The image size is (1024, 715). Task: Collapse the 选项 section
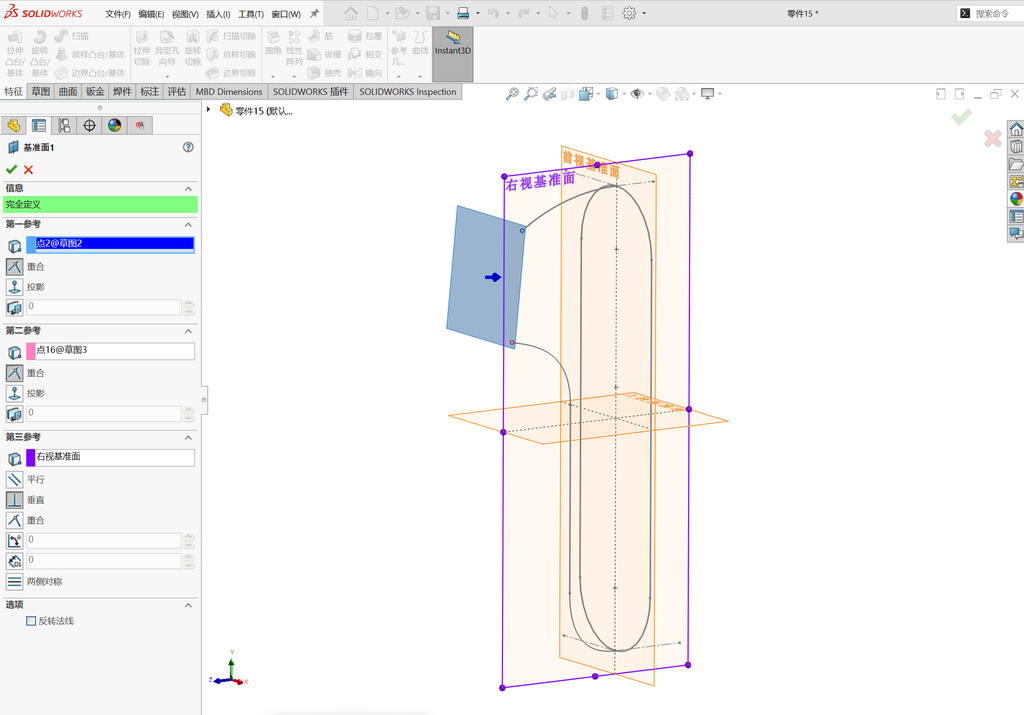click(x=188, y=605)
